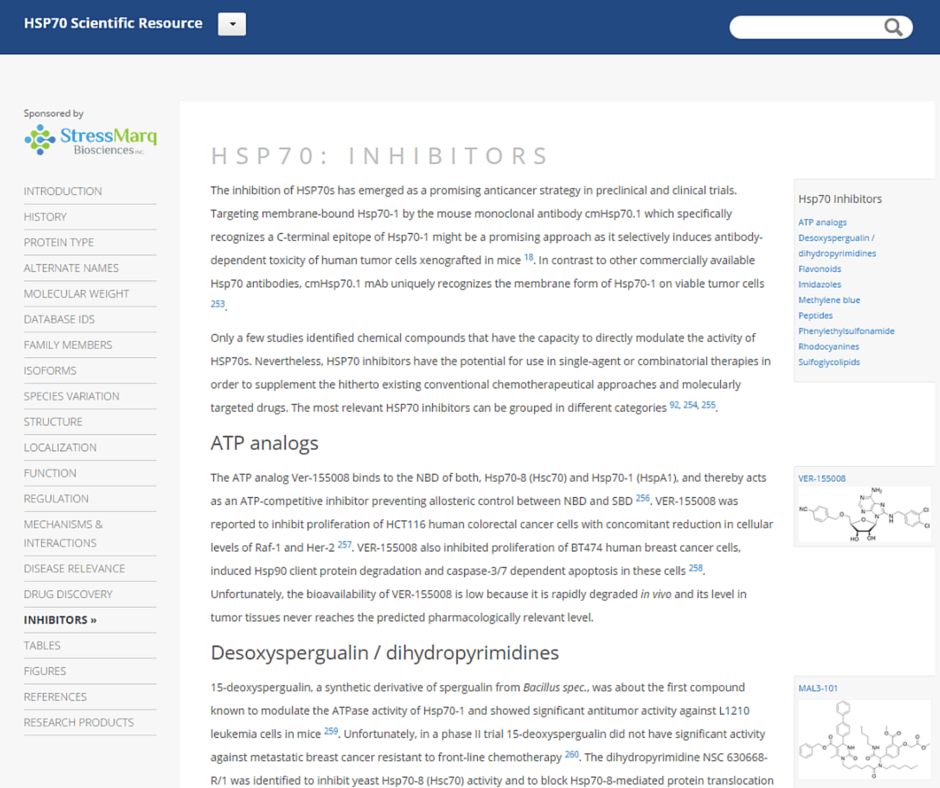Screen dimensions: 940x788
Task: Select Localization in sidebar
Action: pyautogui.click(x=60, y=447)
